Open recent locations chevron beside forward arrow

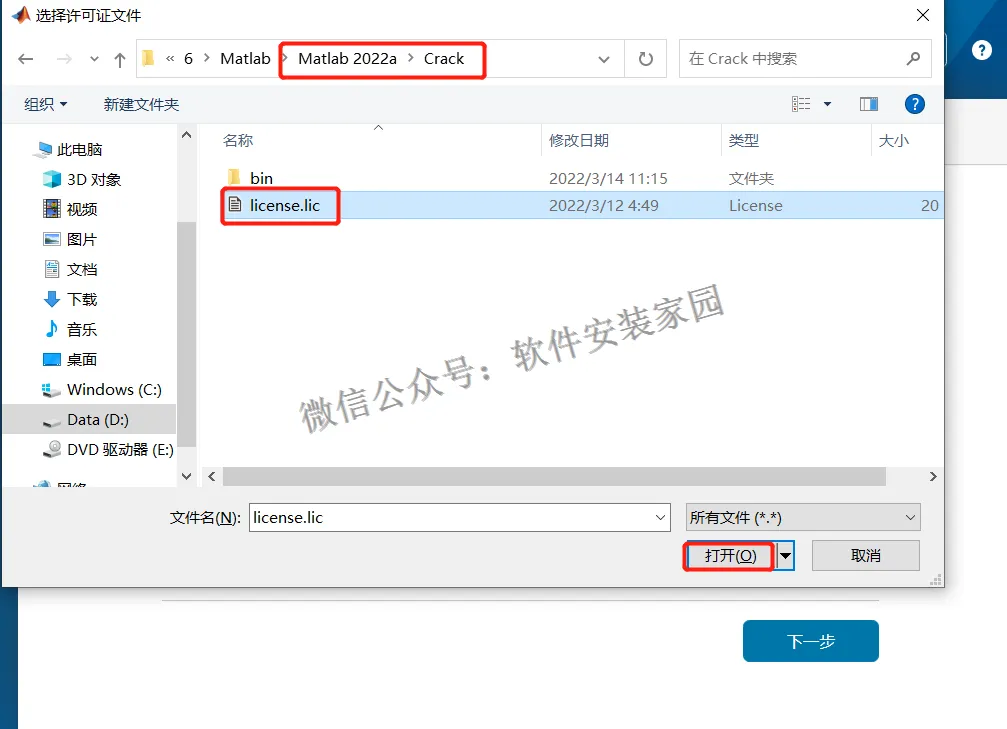[94, 59]
